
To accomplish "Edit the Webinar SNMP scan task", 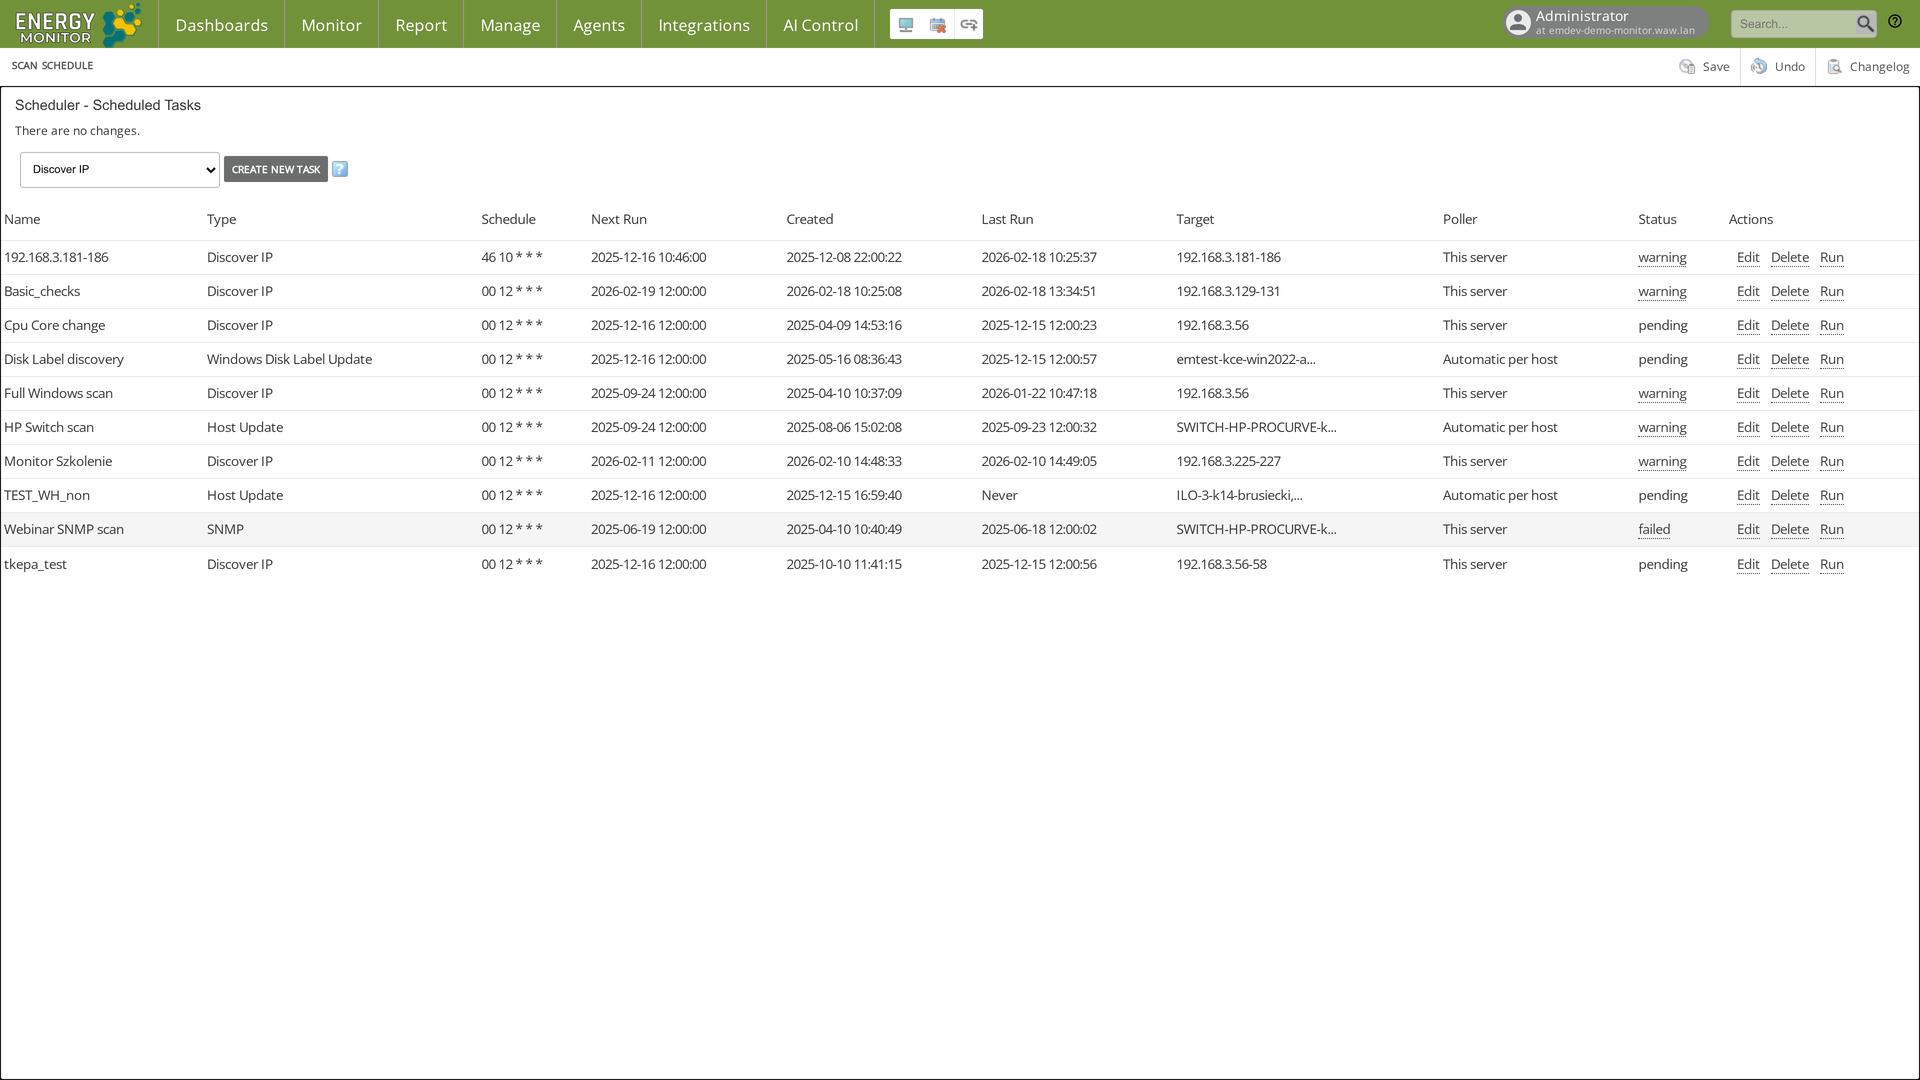I will (1748, 530).
